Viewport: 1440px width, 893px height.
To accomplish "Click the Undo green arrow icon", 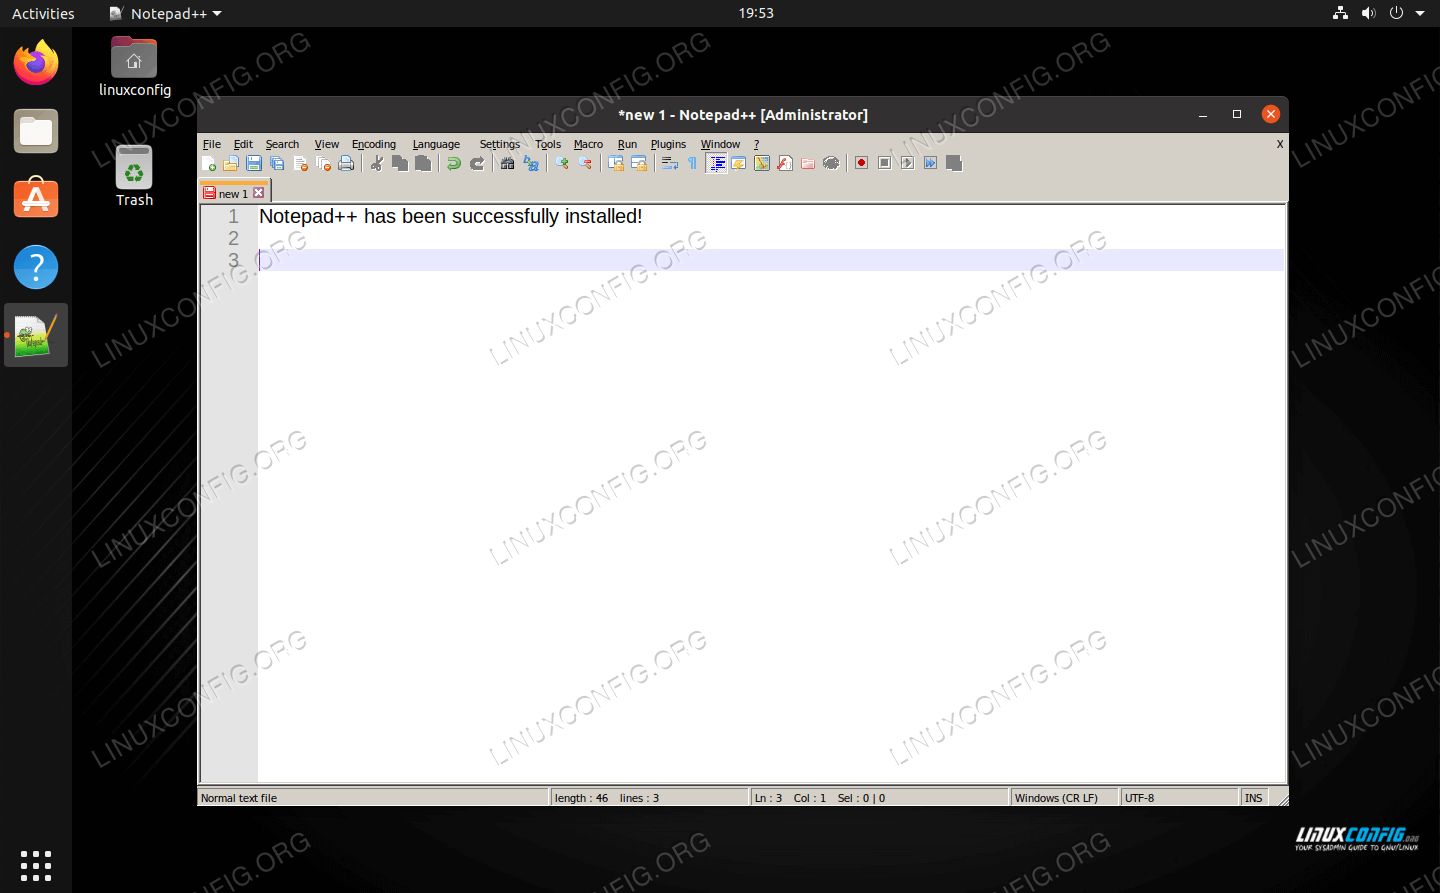I will click(x=454, y=163).
